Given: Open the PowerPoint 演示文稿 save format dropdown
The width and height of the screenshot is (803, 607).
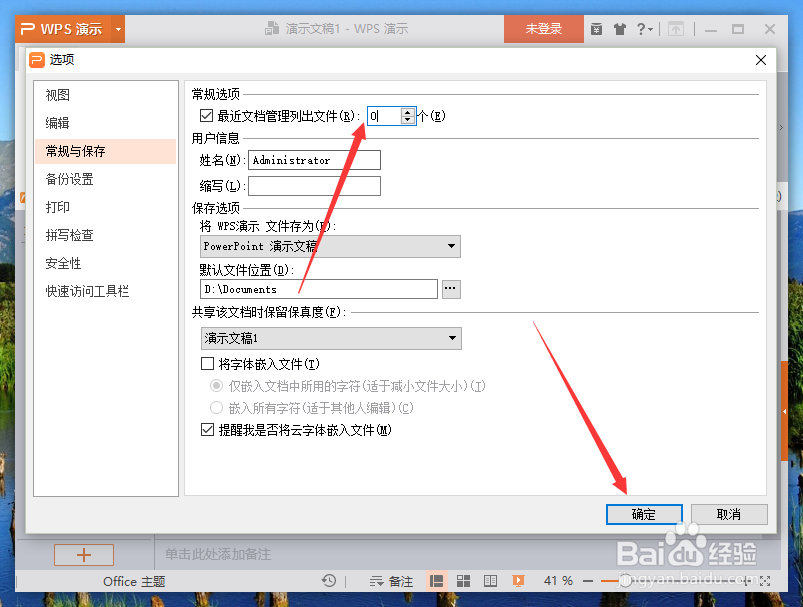Looking at the screenshot, I should pyautogui.click(x=330, y=246).
